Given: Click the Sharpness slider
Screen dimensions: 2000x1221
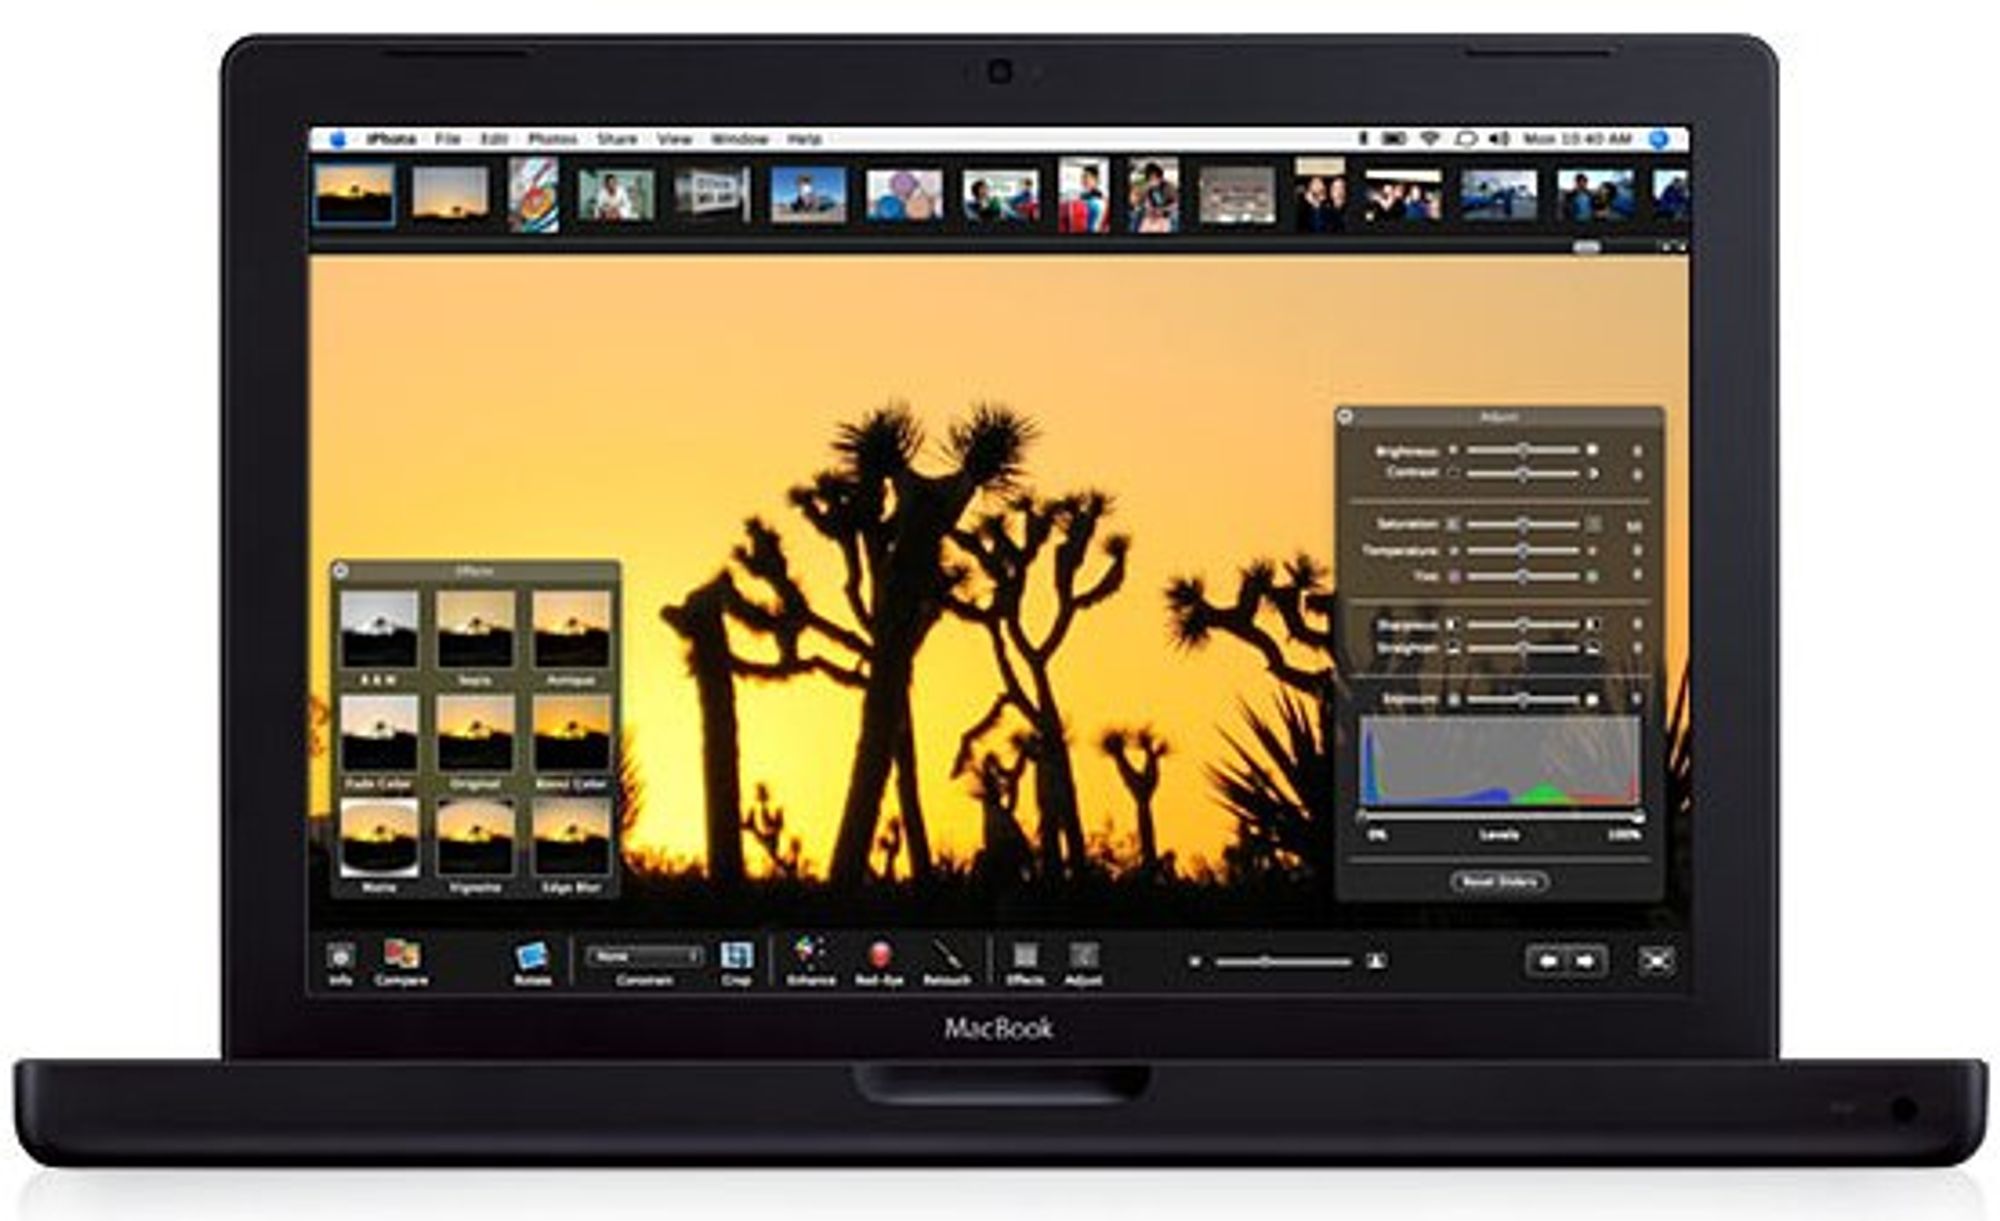Looking at the screenshot, I should (x=1522, y=624).
